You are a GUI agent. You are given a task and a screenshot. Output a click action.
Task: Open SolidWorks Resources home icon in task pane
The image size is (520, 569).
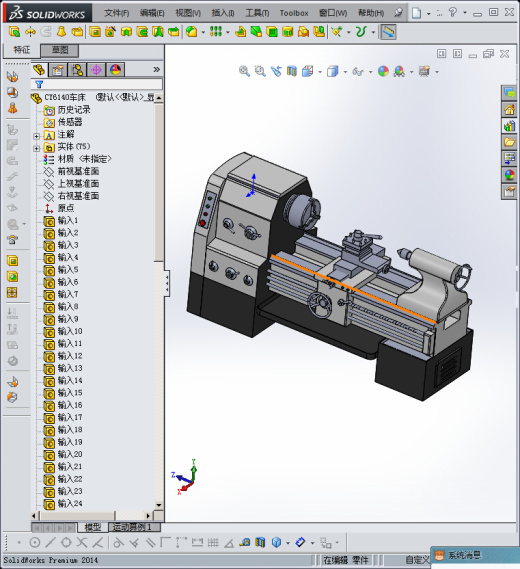pyautogui.click(x=509, y=110)
